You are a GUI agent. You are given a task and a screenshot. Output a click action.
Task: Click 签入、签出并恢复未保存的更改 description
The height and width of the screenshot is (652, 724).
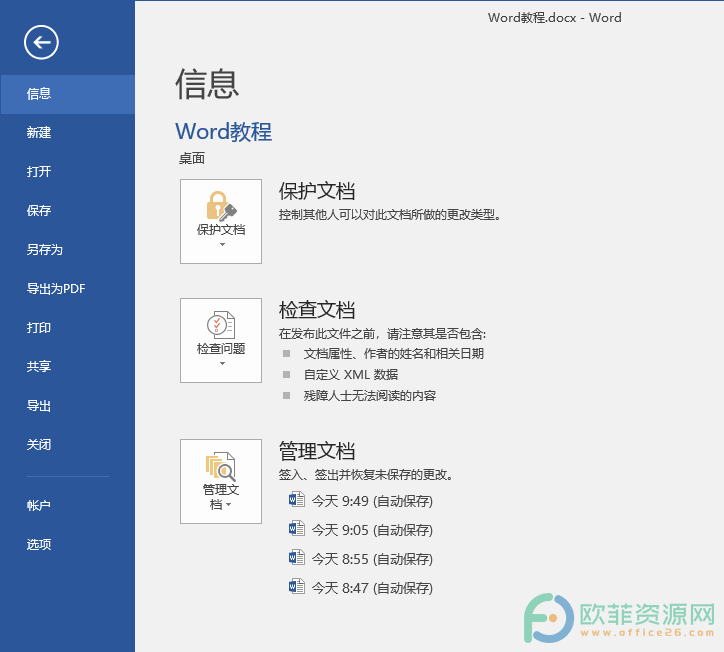[x=366, y=475]
